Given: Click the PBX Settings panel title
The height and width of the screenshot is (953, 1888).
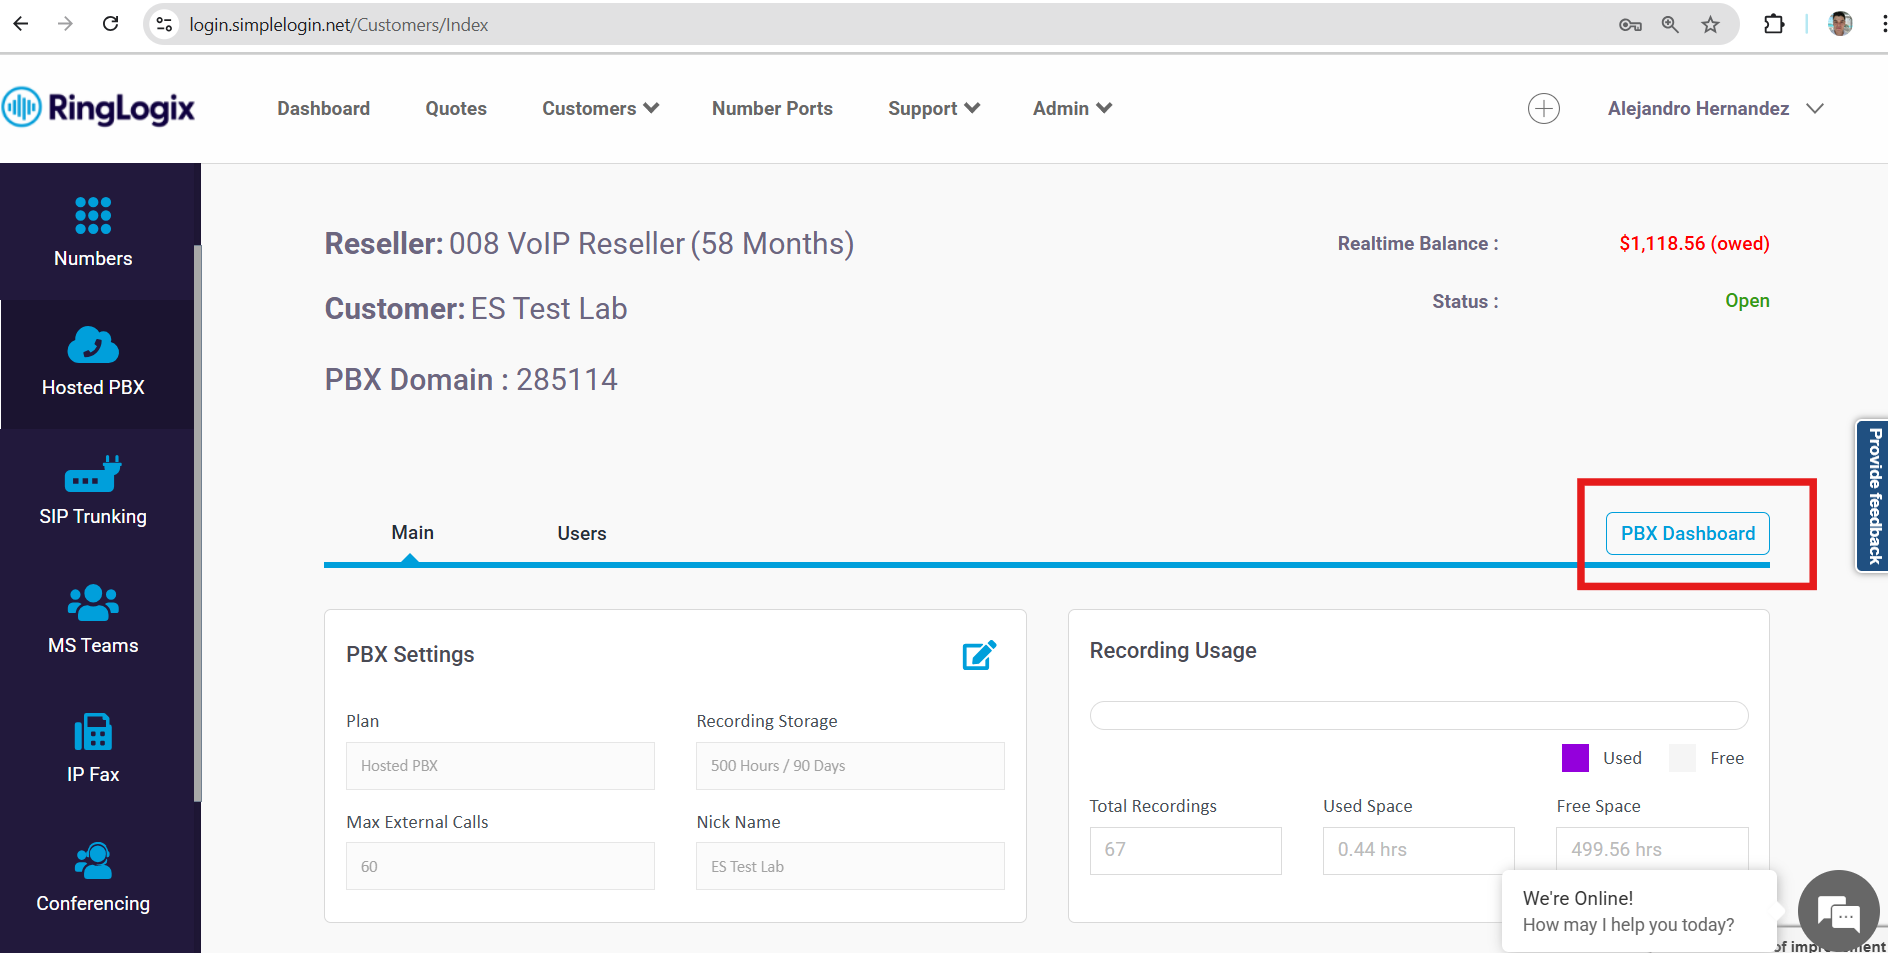Looking at the screenshot, I should tap(410, 655).
